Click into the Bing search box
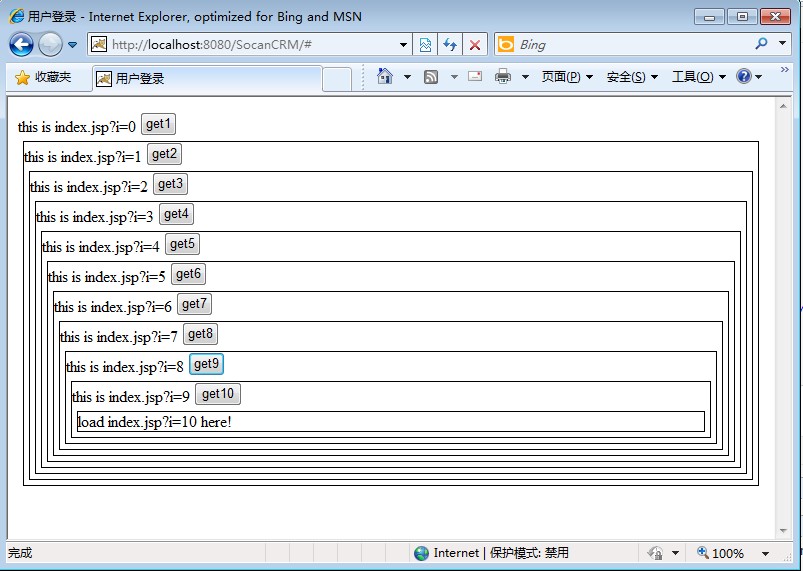This screenshot has height=571, width=803. pyautogui.click(x=630, y=45)
